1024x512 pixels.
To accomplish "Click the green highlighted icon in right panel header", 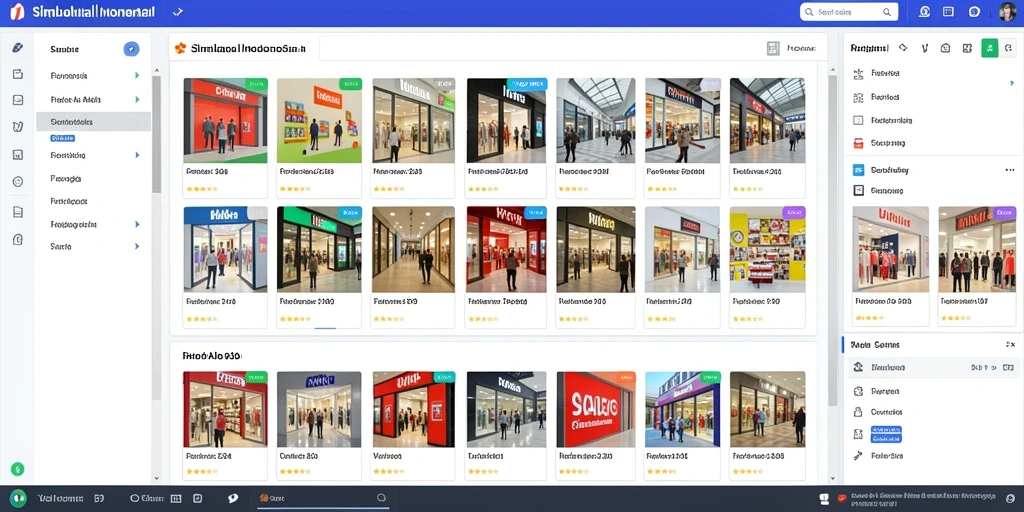I will (x=989, y=48).
